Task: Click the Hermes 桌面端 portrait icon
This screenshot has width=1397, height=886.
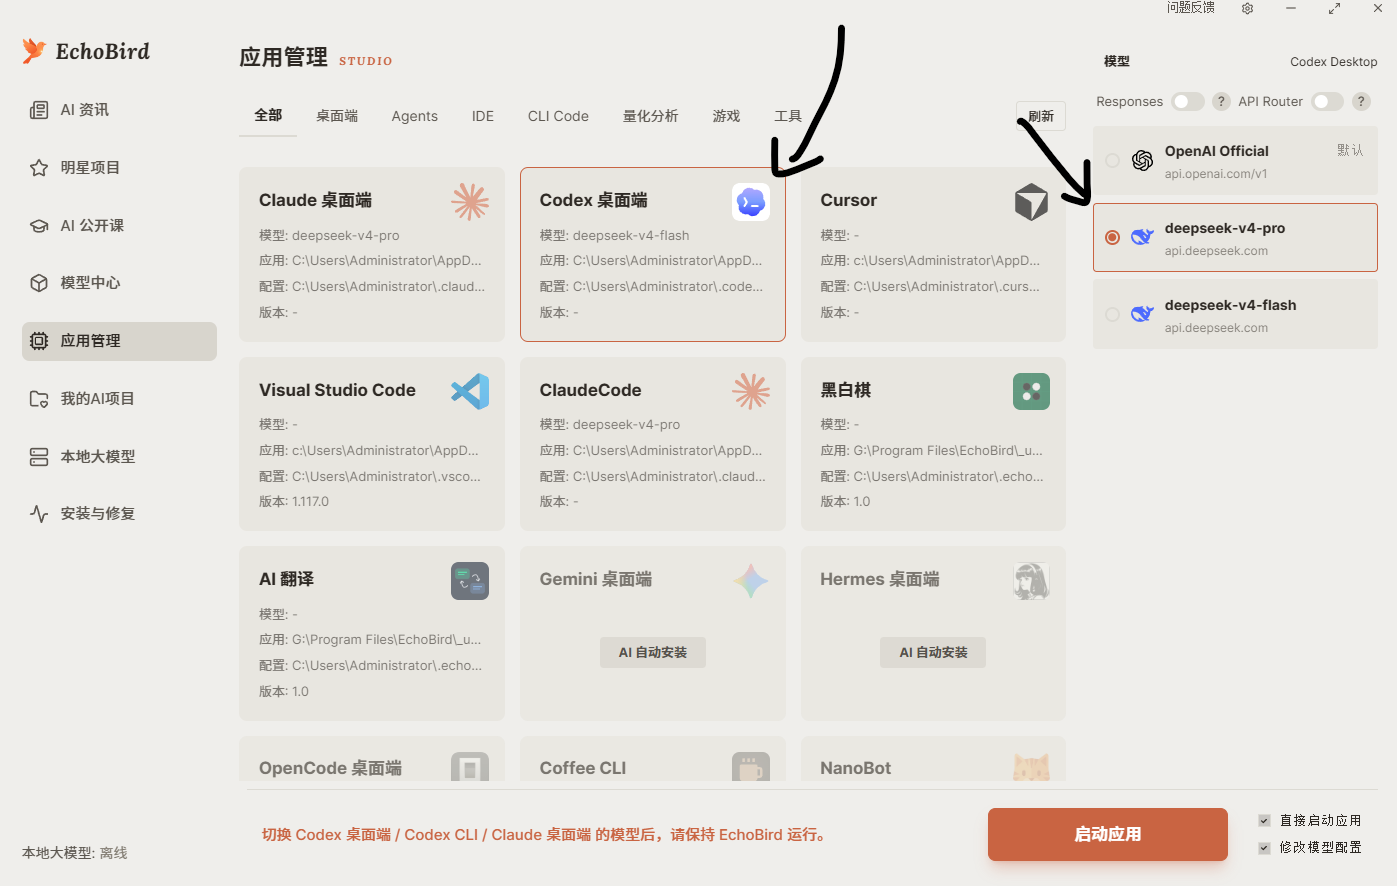Action: (1031, 580)
